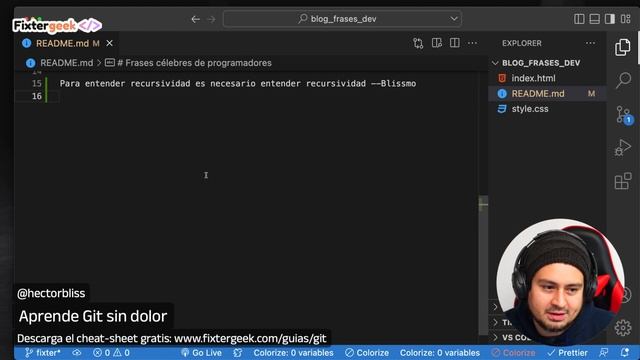The height and width of the screenshot is (360, 640).
Task: Open the Extensions activity bar icon
Action: point(623,181)
